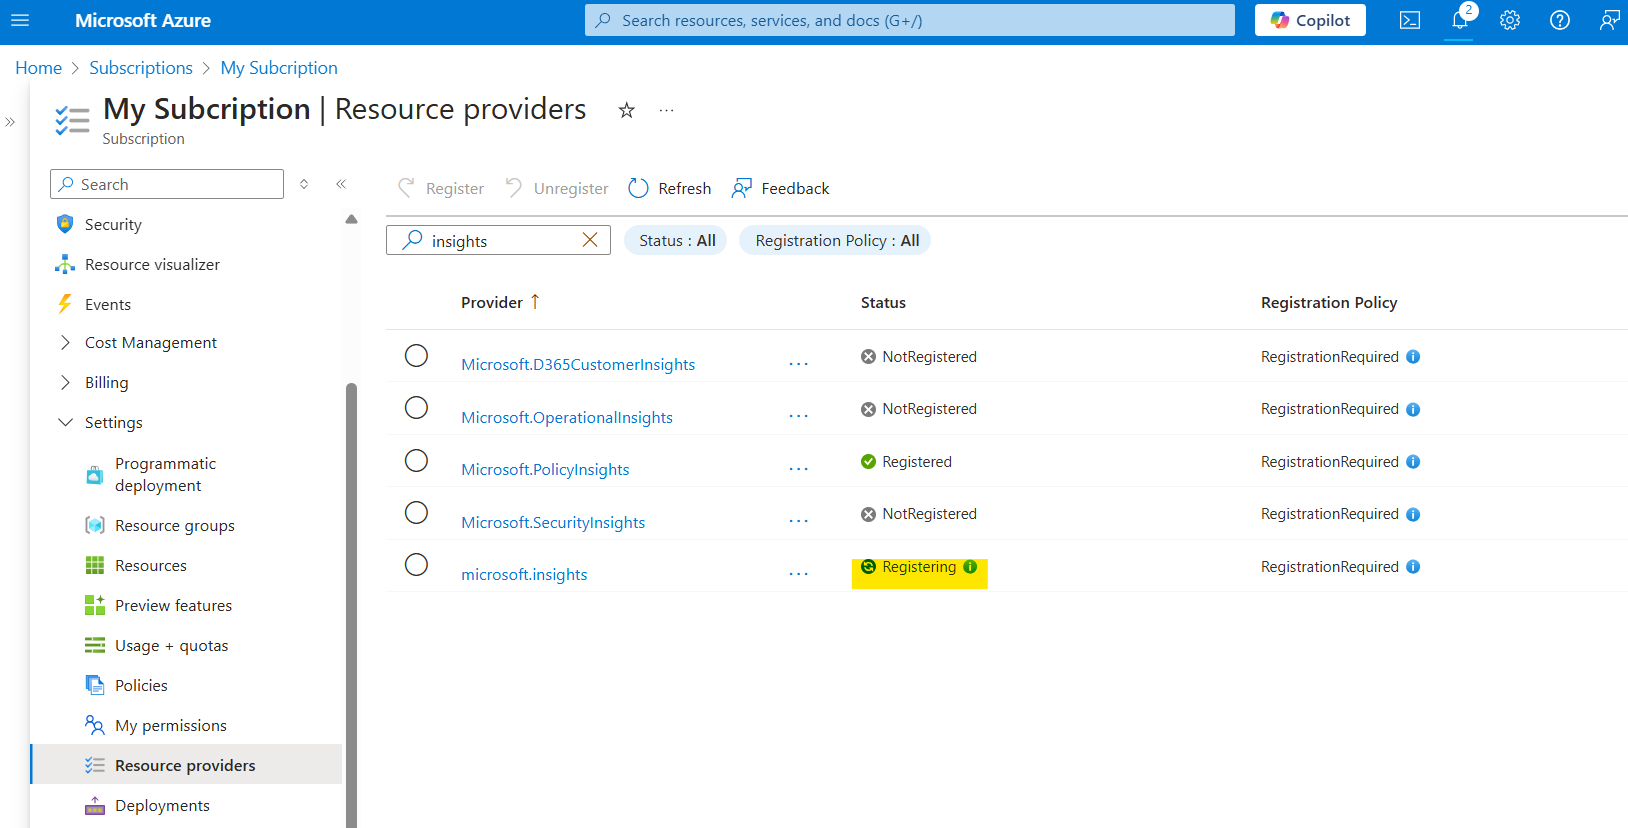Open microsoft.insights provider link
The width and height of the screenshot is (1628, 828).
[524, 575]
